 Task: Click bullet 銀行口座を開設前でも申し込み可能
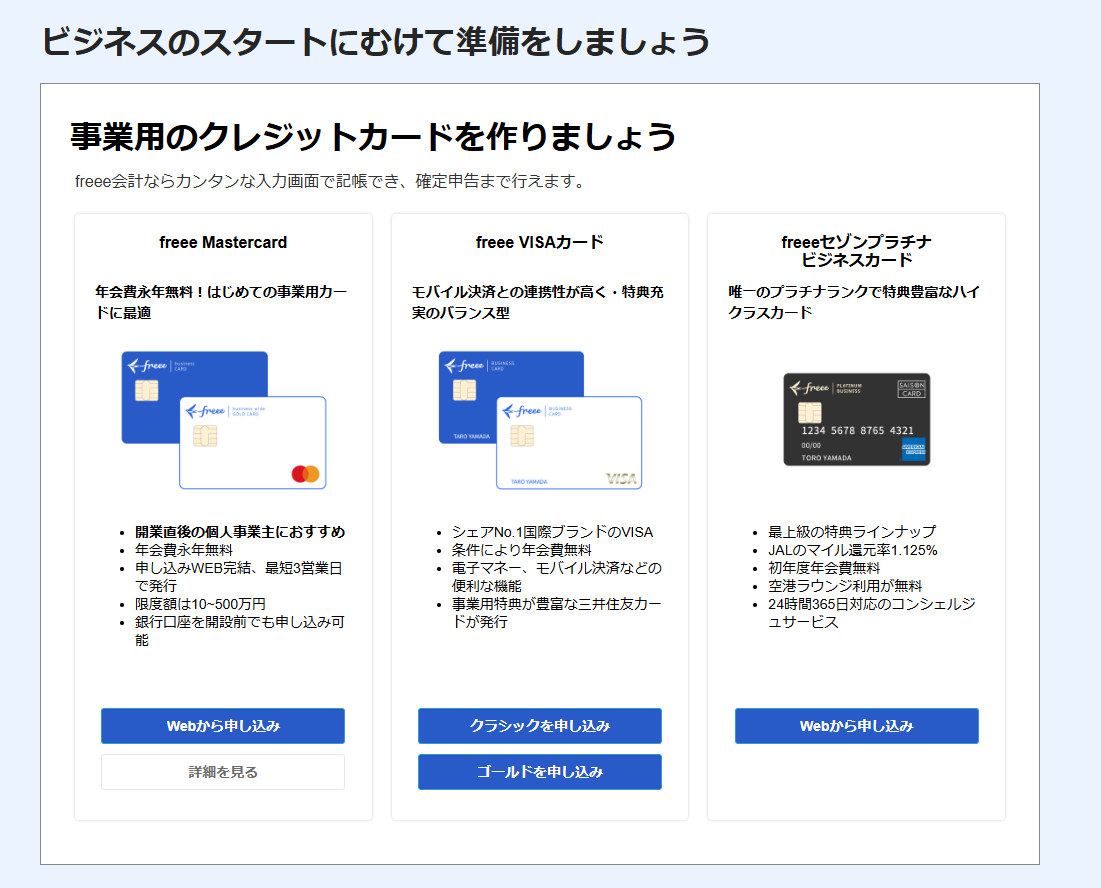tap(240, 630)
